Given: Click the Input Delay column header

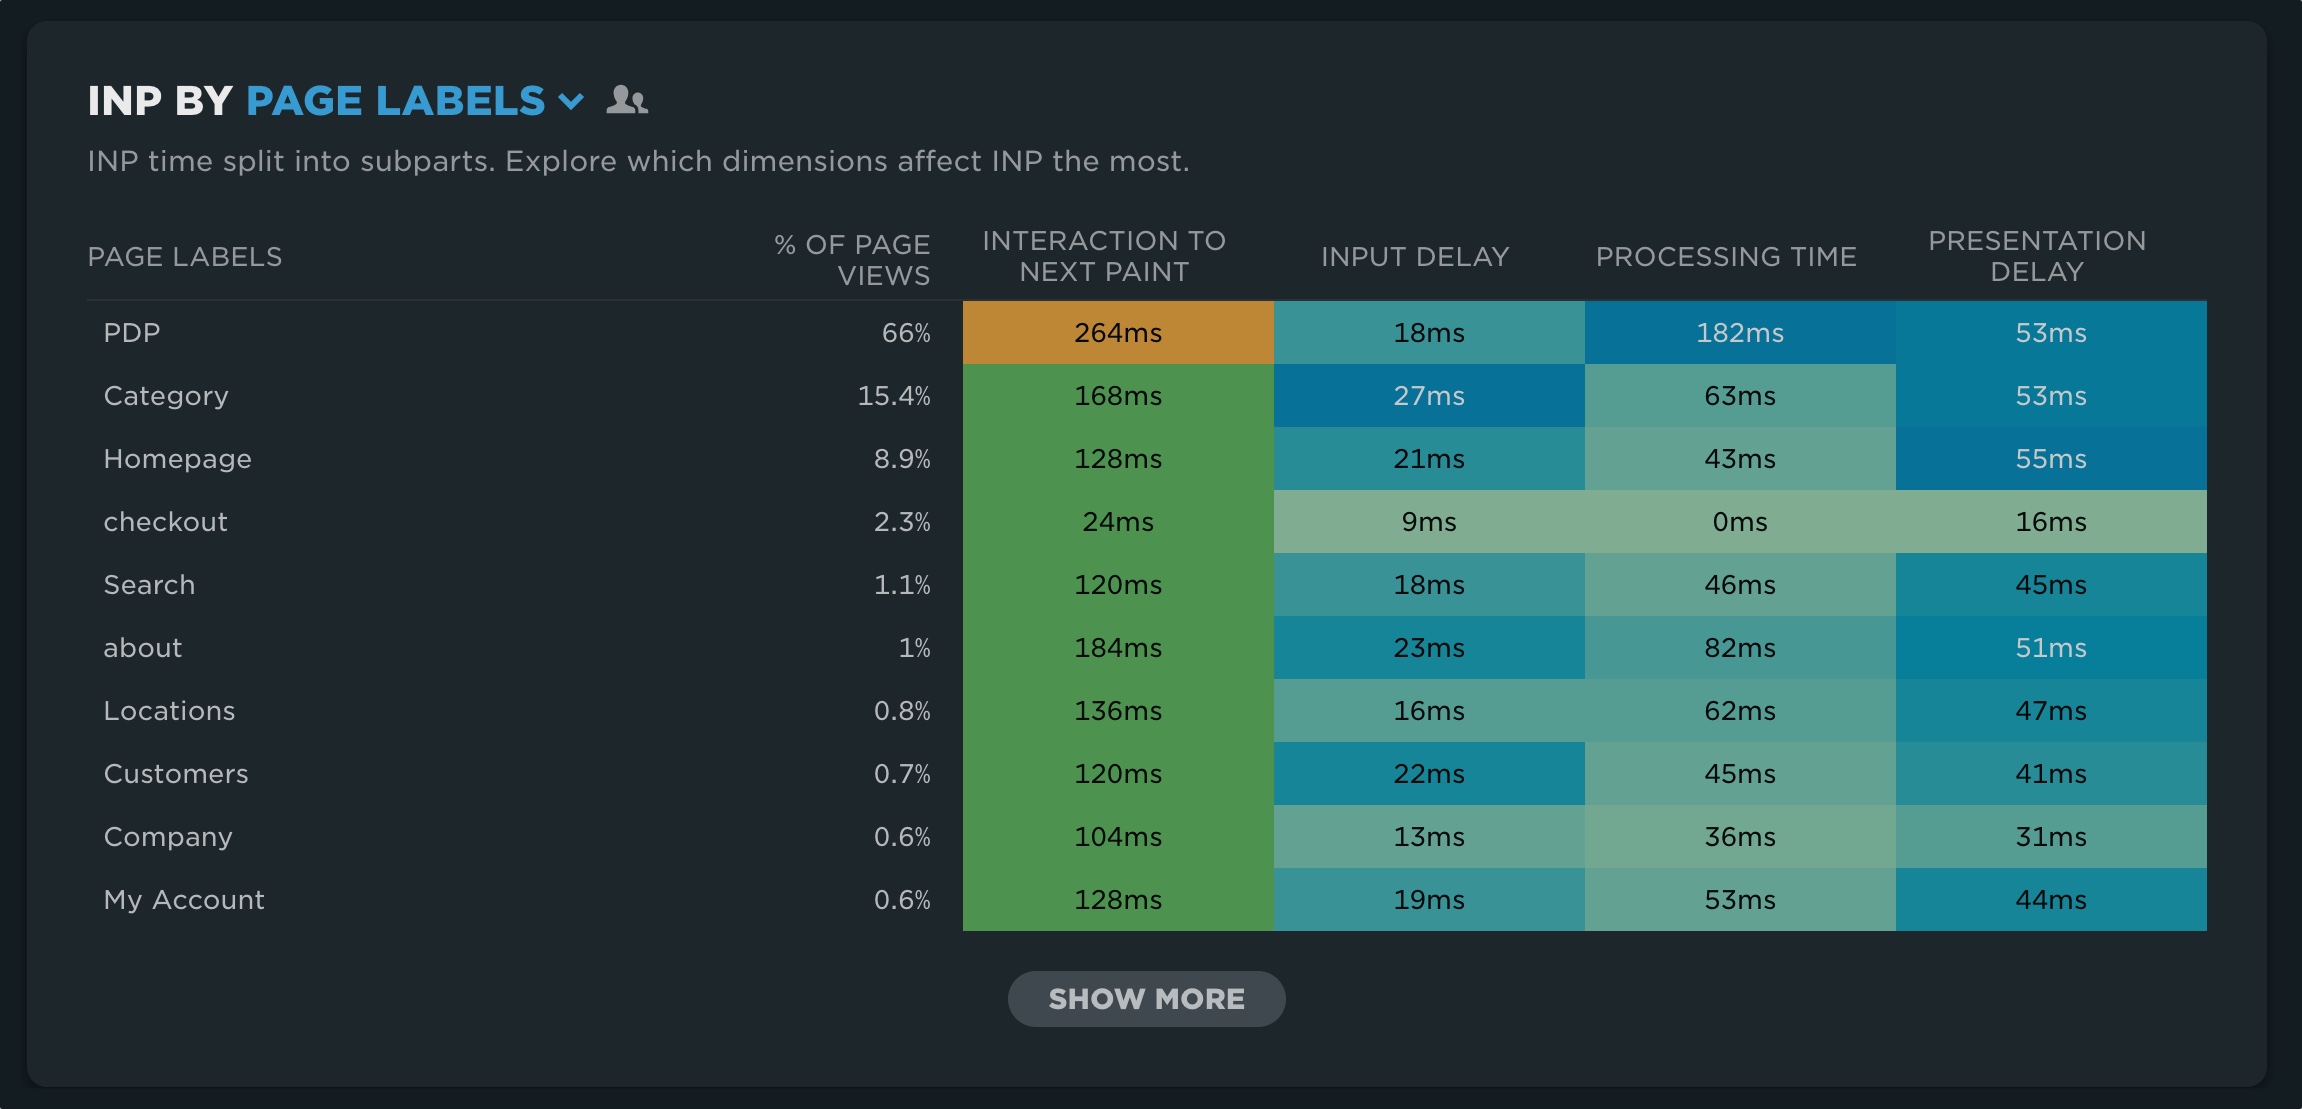Looking at the screenshot, I should tap(1414, 257).
